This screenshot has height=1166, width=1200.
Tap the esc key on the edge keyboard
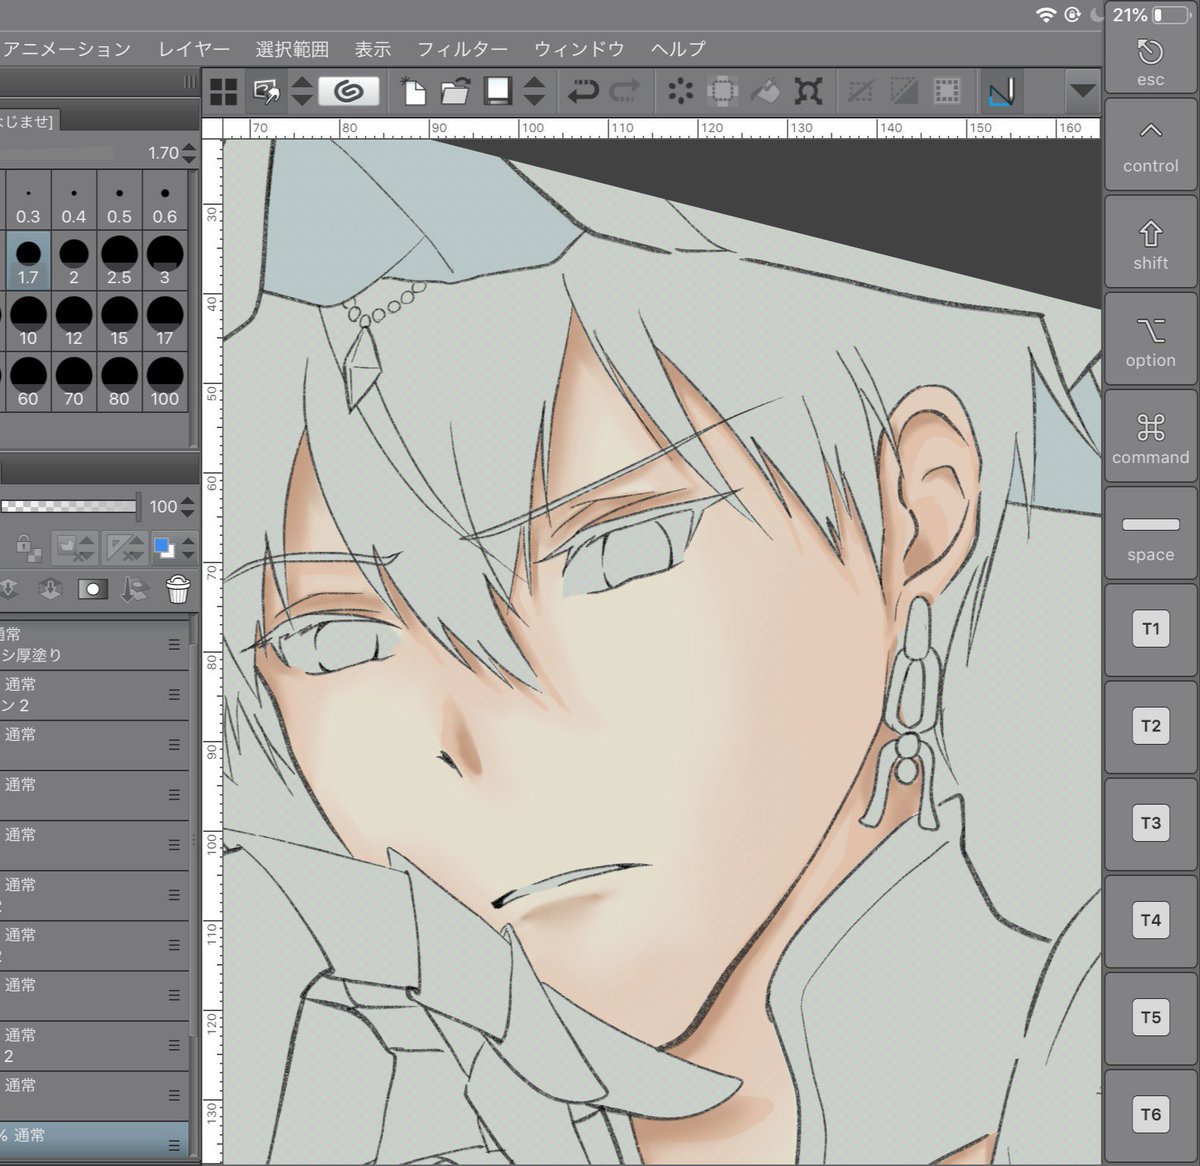click(x=1150, y=63)
